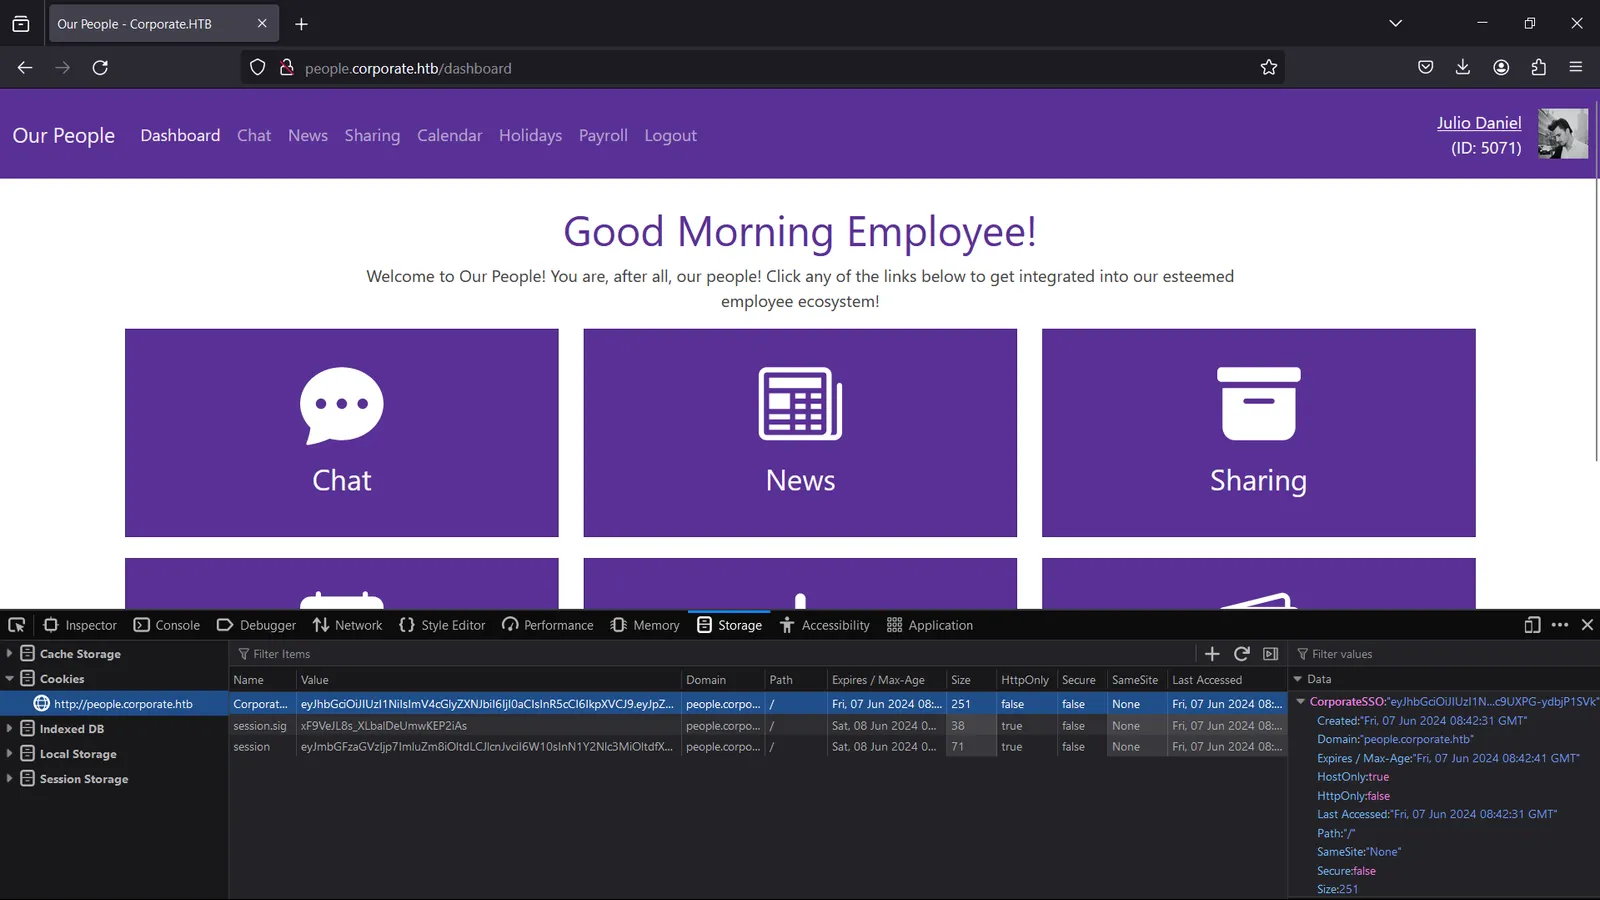Click the element picker icon in devtools
This screenshot has width=1600, height=900.
click(17, 625)
